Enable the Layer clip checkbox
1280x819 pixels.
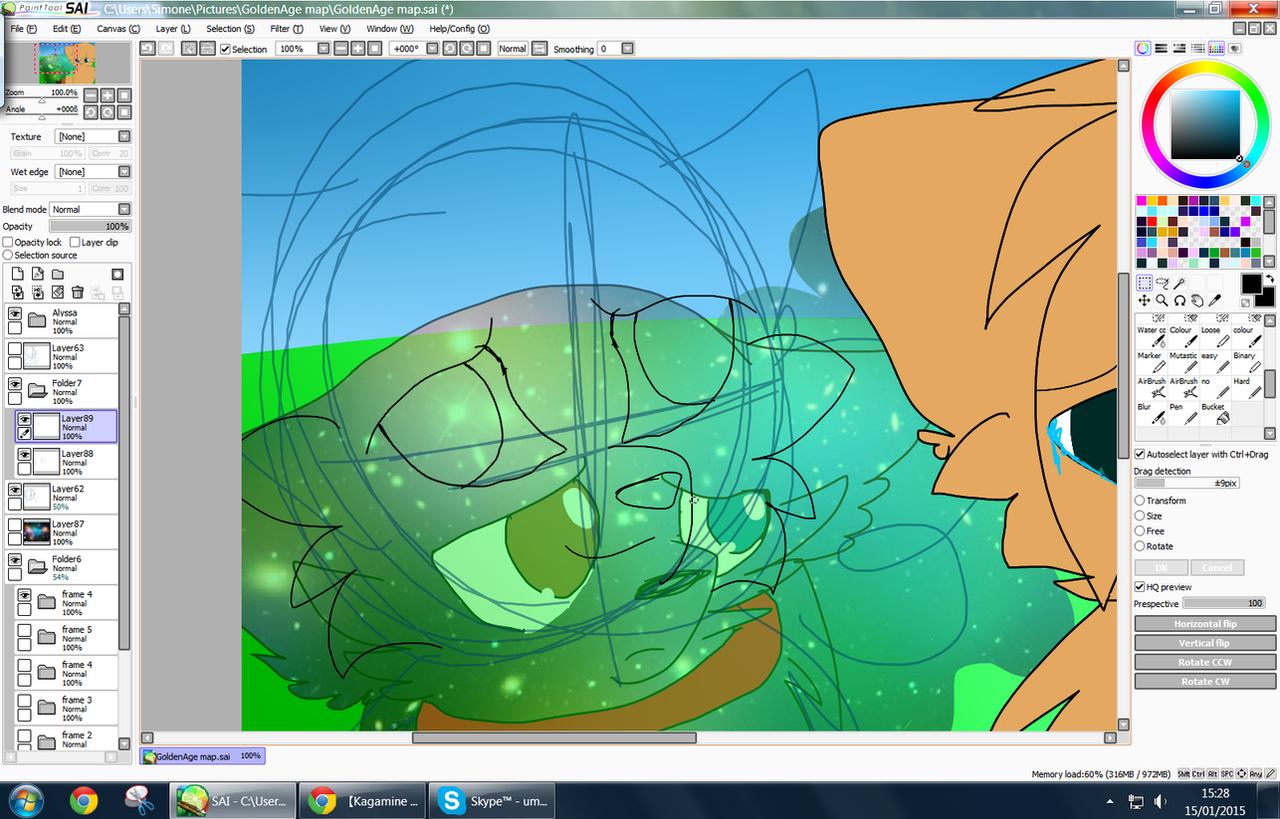(x=75, y=242)
